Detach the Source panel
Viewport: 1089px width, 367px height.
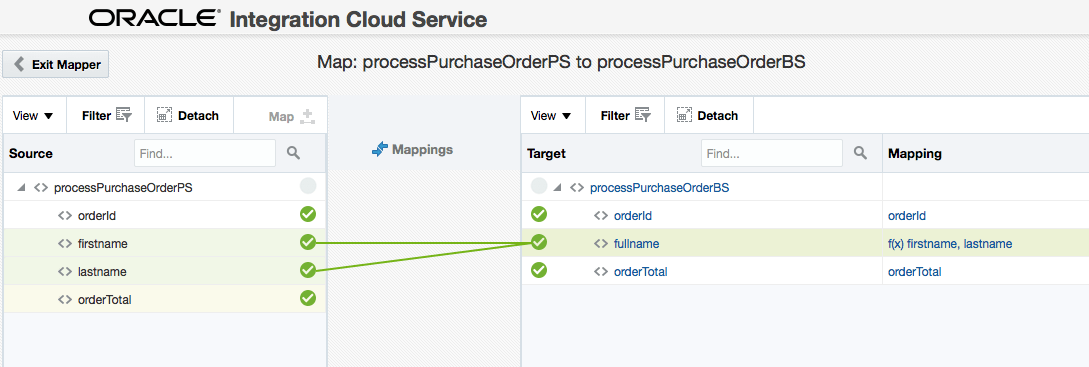pyautogui.click(x=188, y=116)
